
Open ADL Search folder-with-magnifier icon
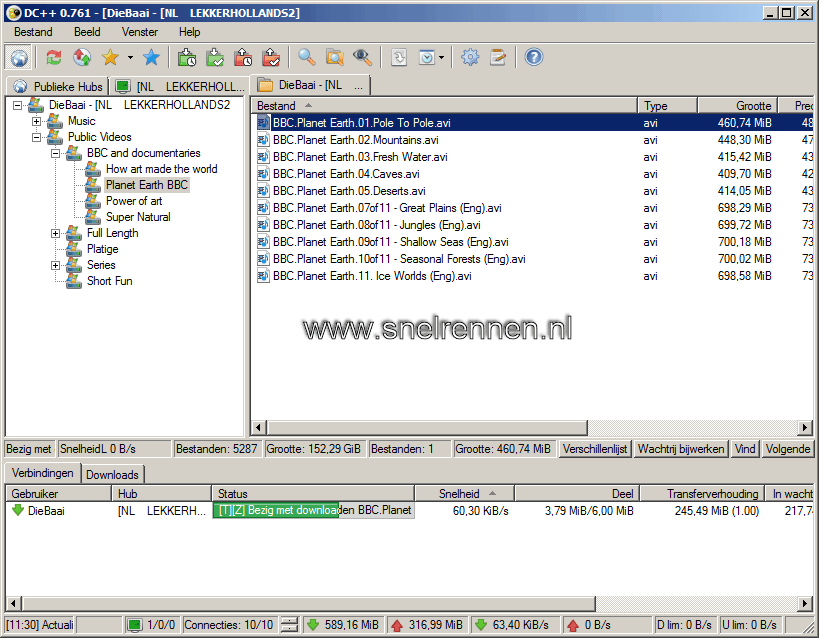click(x=334, y=57)
